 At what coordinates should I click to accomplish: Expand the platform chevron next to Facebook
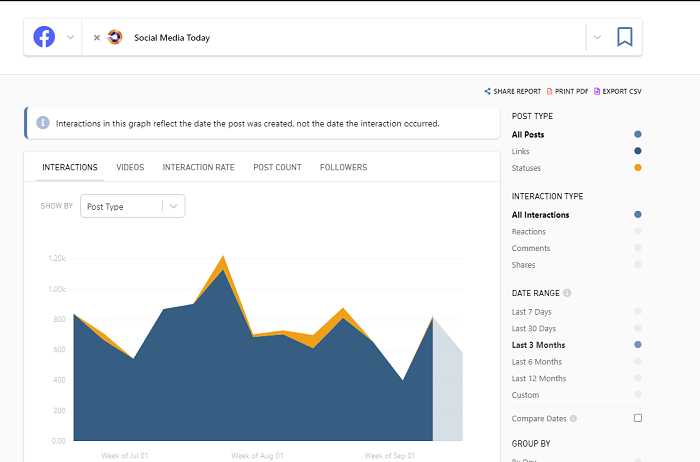point(70,37)
